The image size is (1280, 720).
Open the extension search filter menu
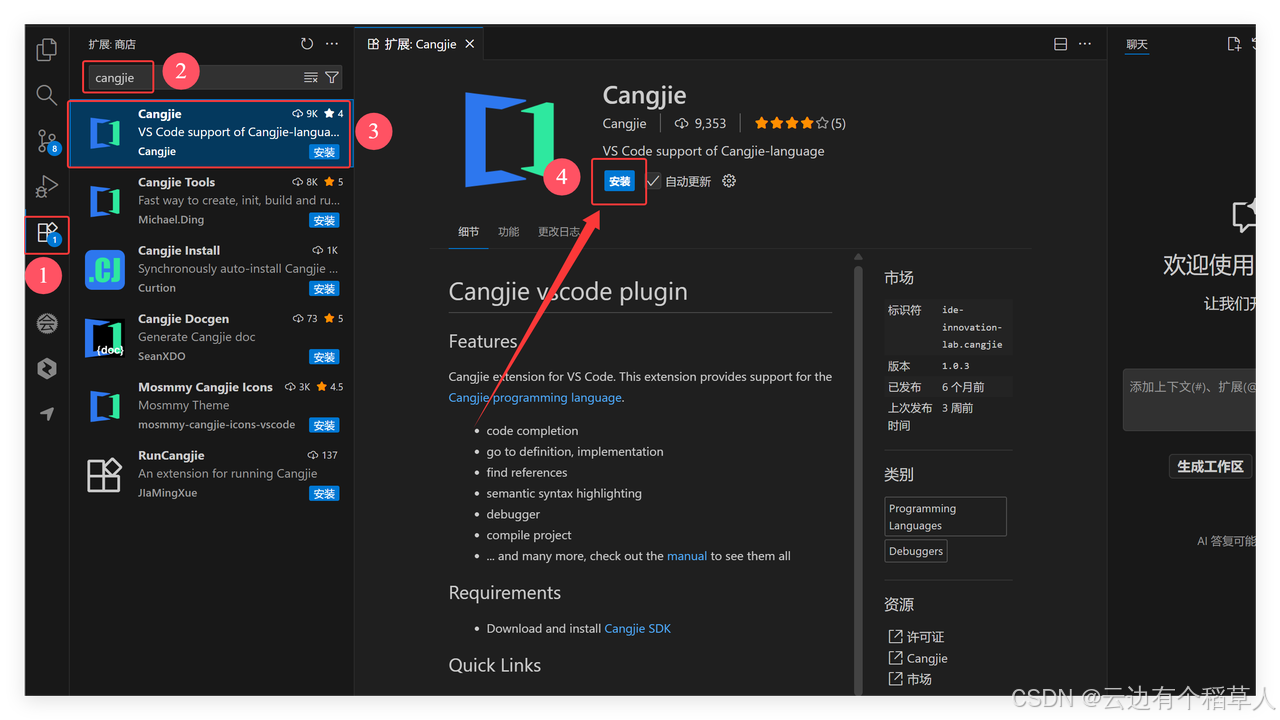332,77
